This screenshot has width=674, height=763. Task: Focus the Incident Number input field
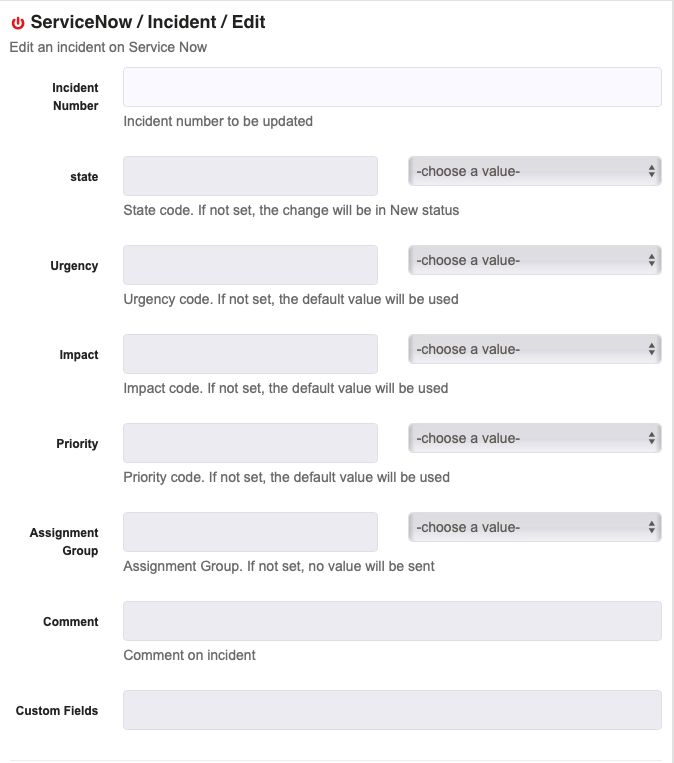[392, 87]
